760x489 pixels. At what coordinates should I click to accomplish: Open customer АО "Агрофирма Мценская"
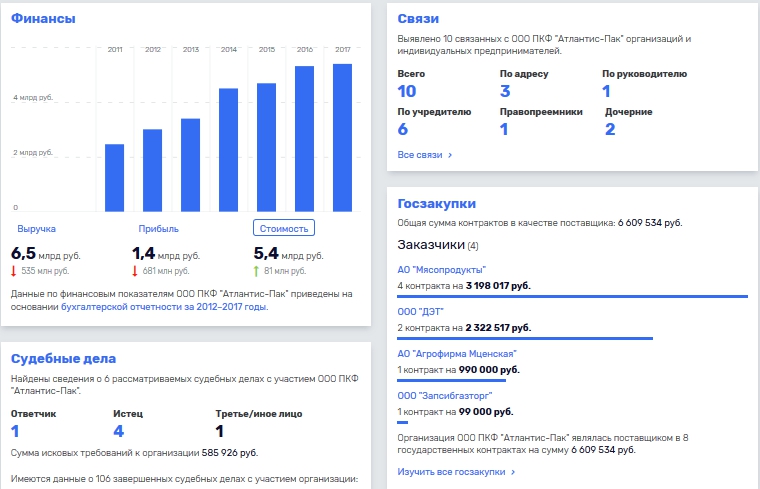457,354
